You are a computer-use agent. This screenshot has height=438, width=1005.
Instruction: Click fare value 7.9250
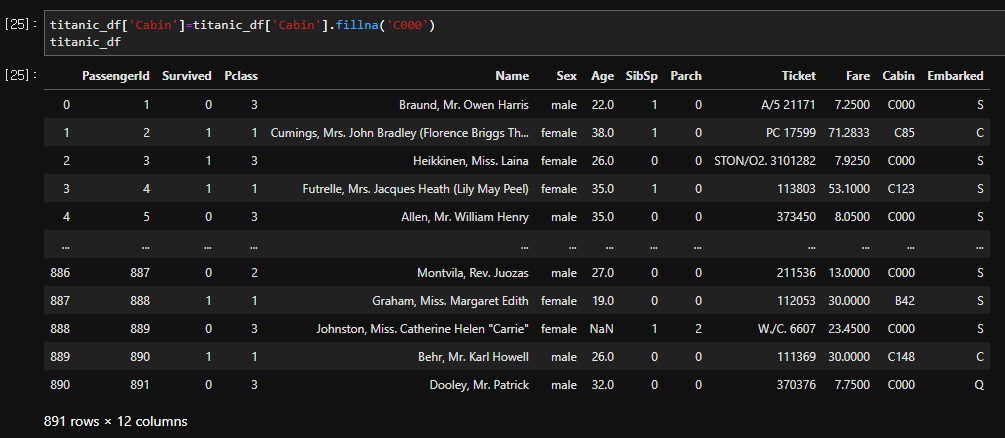pos(854,161)
